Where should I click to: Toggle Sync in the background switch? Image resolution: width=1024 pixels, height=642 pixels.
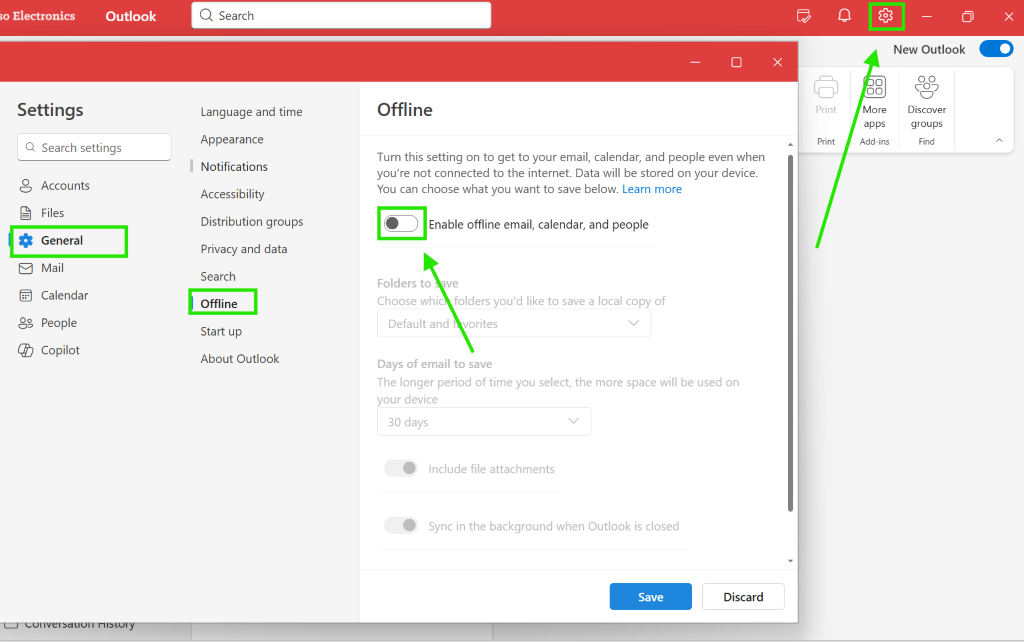coord(401,525)
